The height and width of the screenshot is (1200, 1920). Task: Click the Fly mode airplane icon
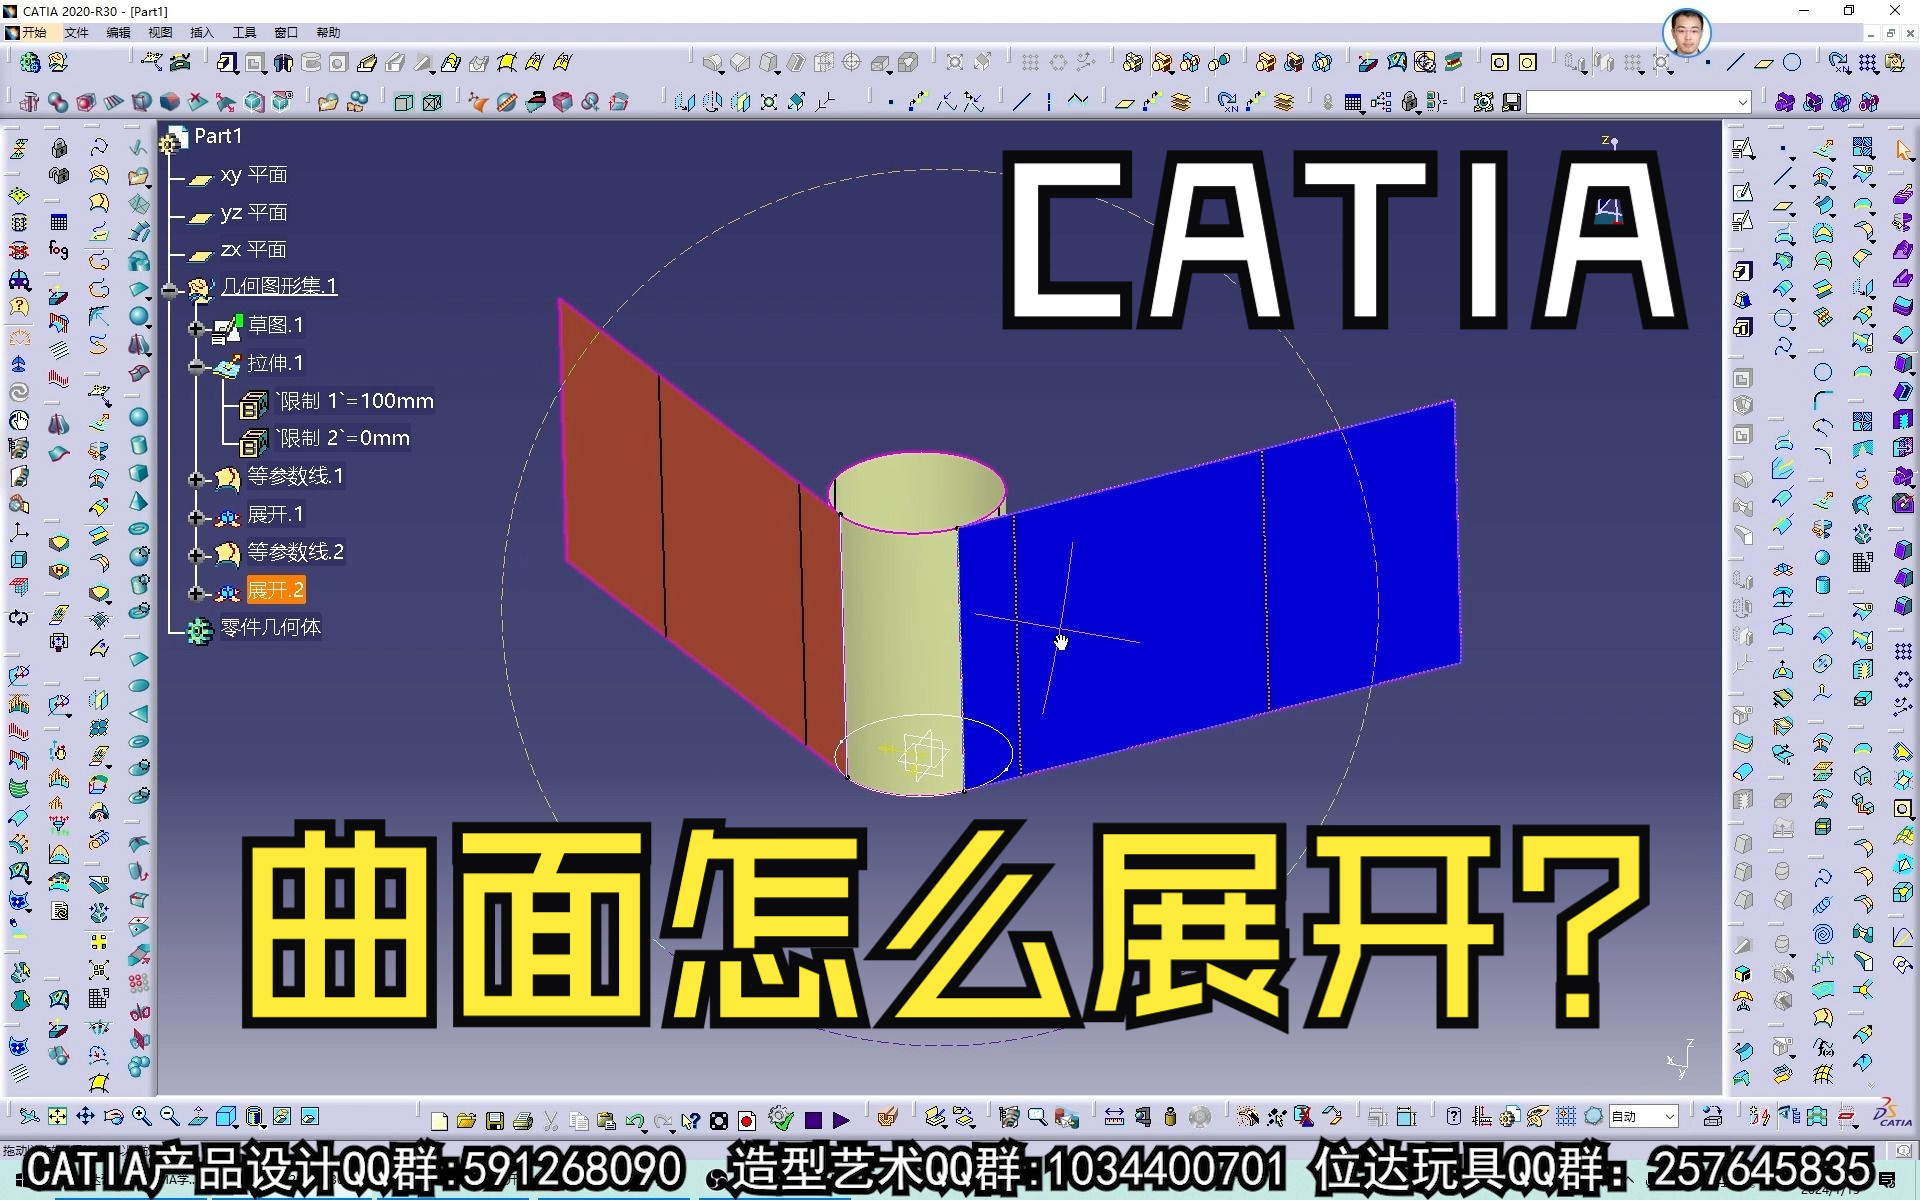click(29, 1116)
